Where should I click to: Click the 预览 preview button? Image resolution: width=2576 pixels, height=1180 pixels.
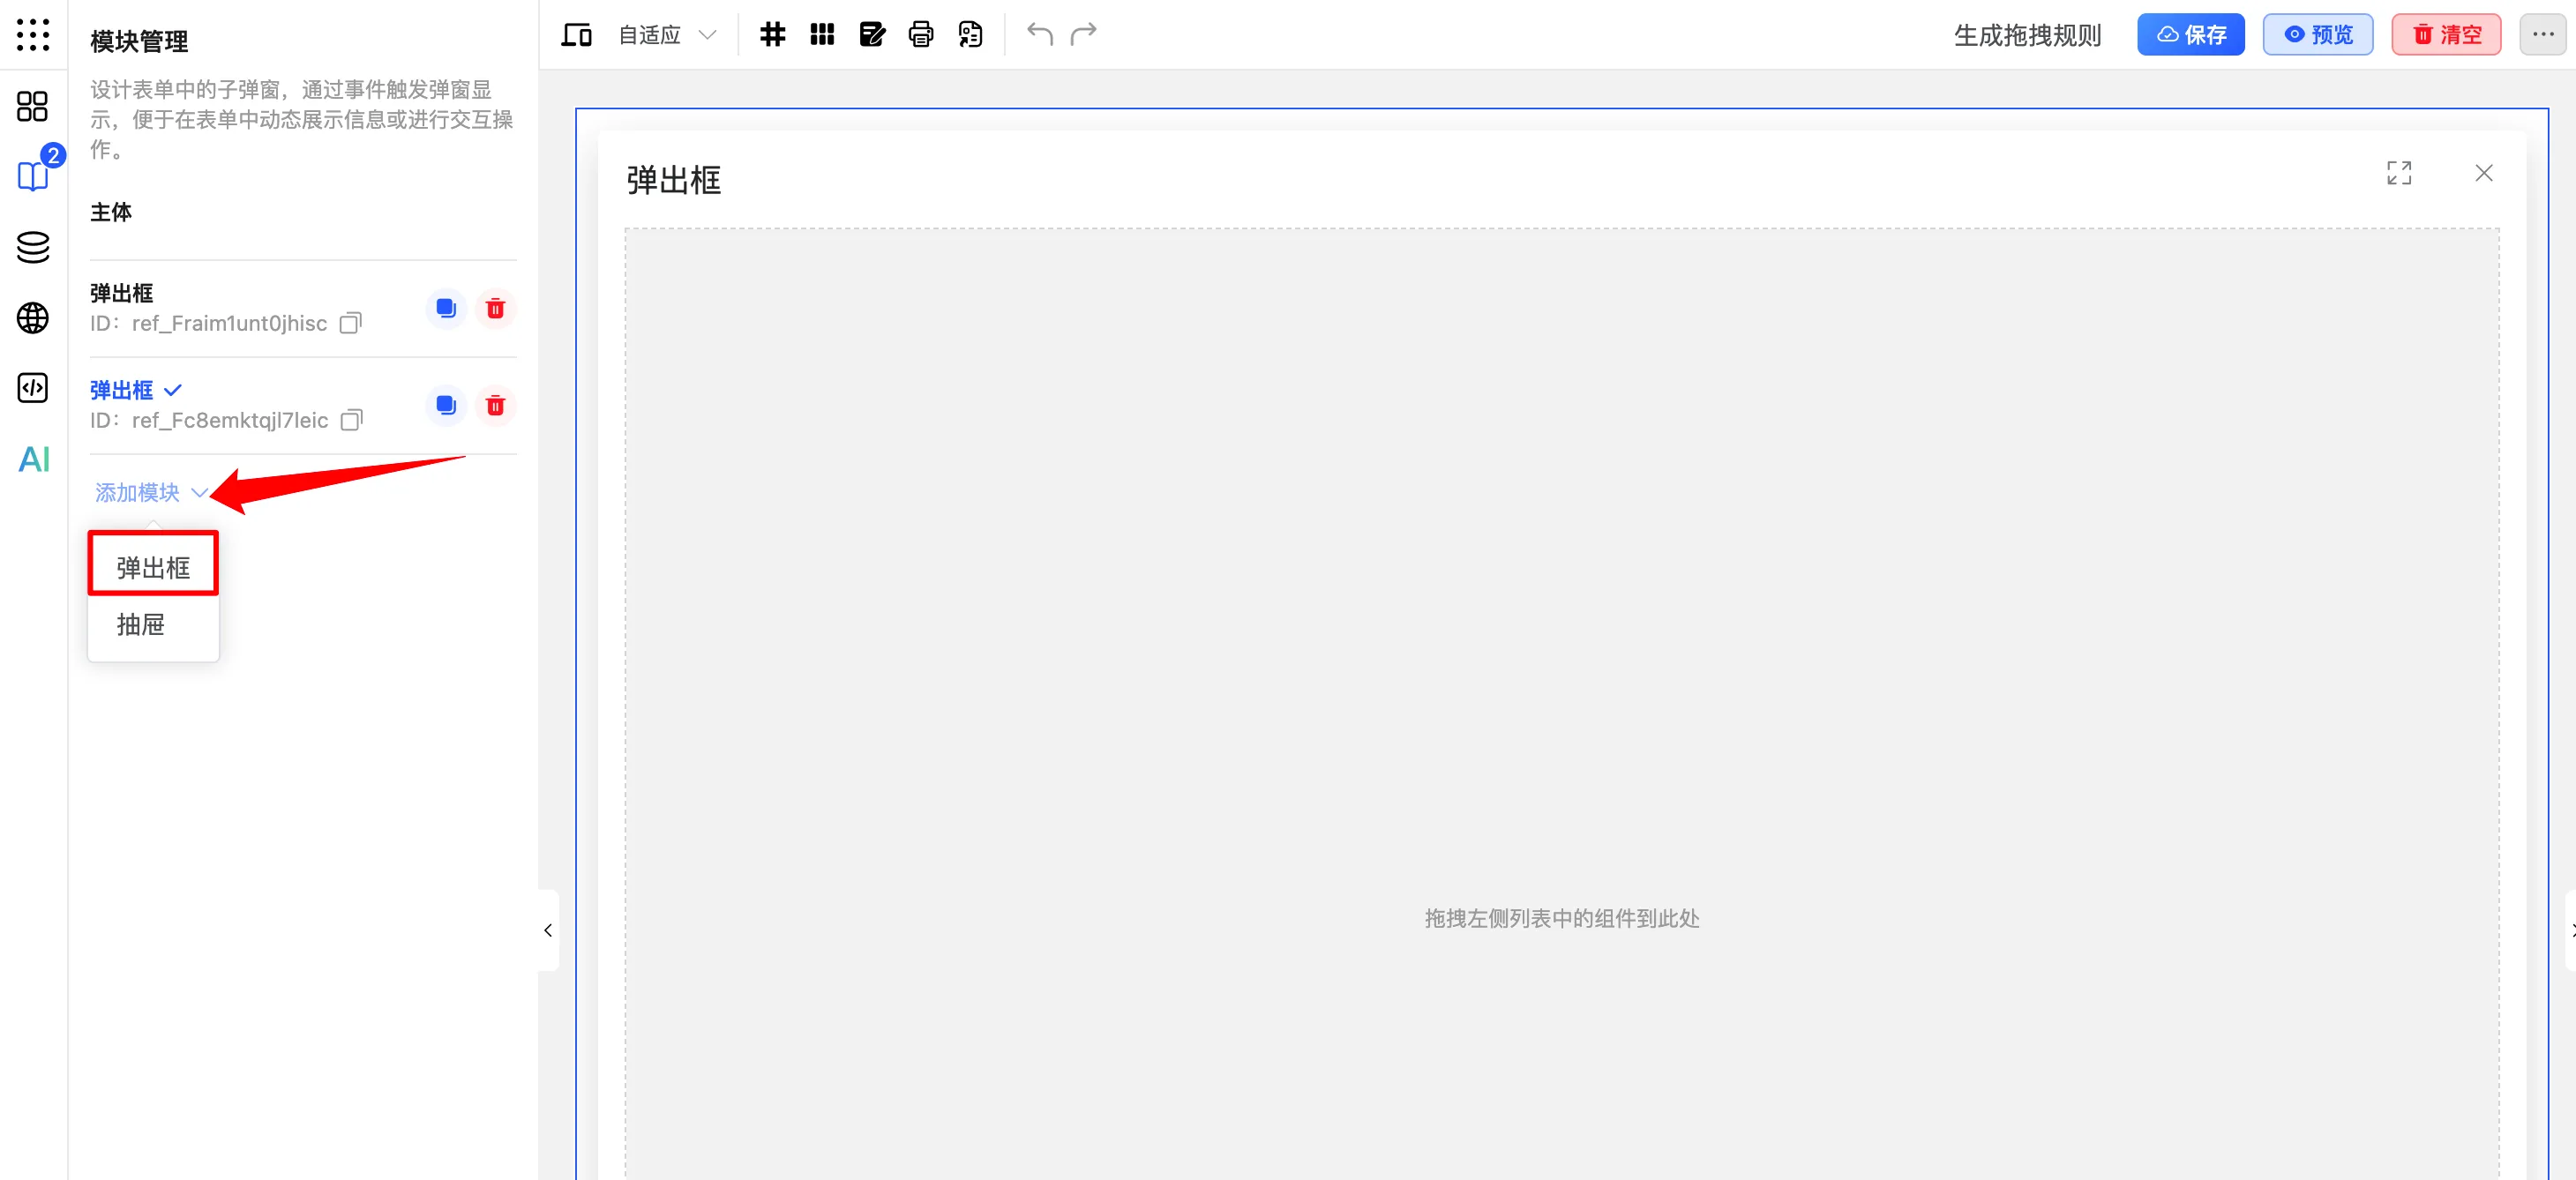coord(2317,35)
